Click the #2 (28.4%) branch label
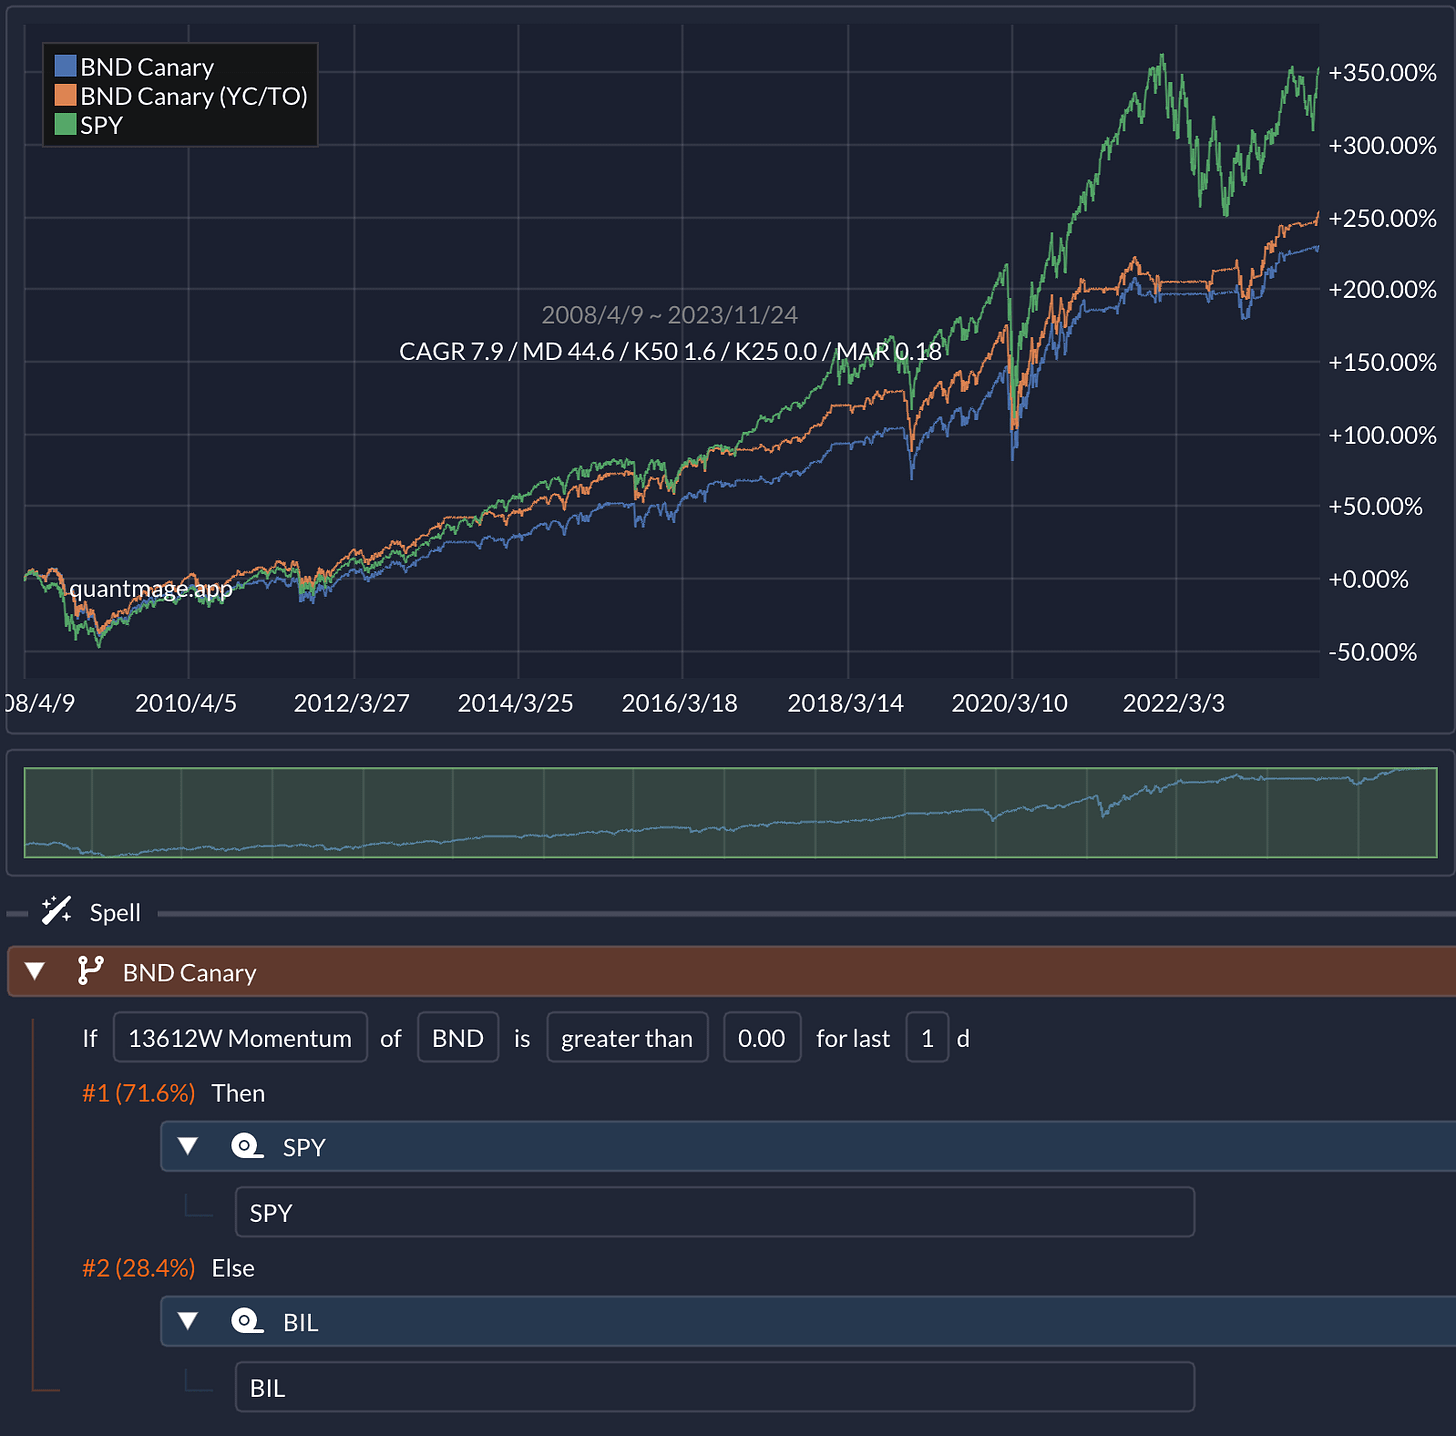The height and width of the screenshot is (1436, 1456). click(x=138, y=1268)
